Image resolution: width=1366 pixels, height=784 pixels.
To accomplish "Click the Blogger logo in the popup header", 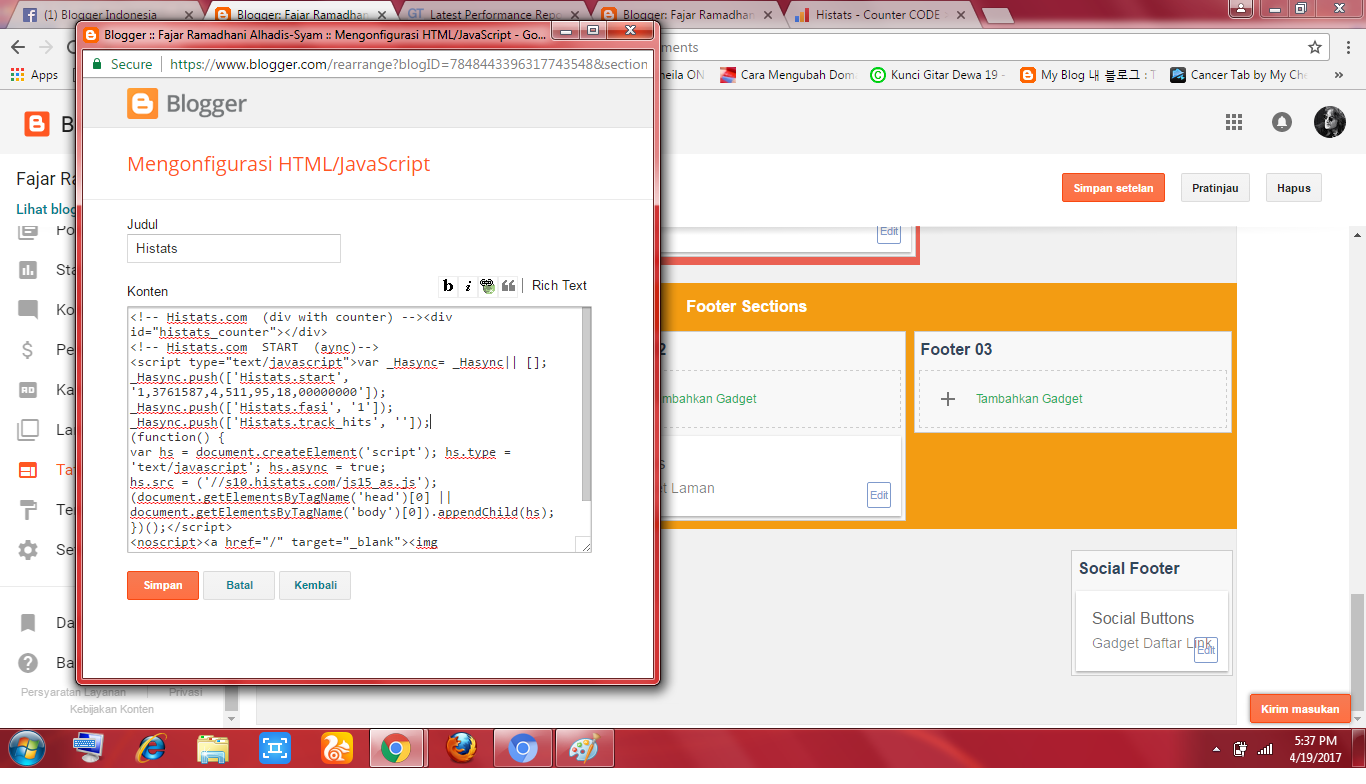I will tap(187, 104).
